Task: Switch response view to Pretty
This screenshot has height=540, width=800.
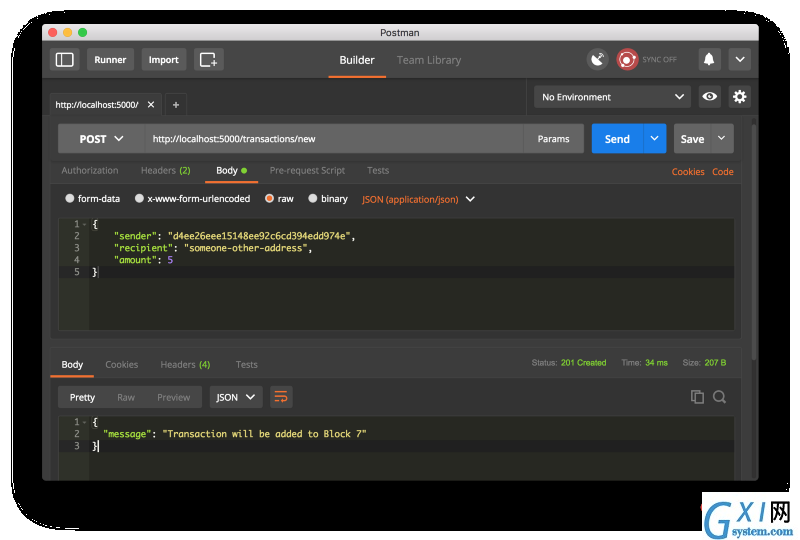Action: (82, 397)
